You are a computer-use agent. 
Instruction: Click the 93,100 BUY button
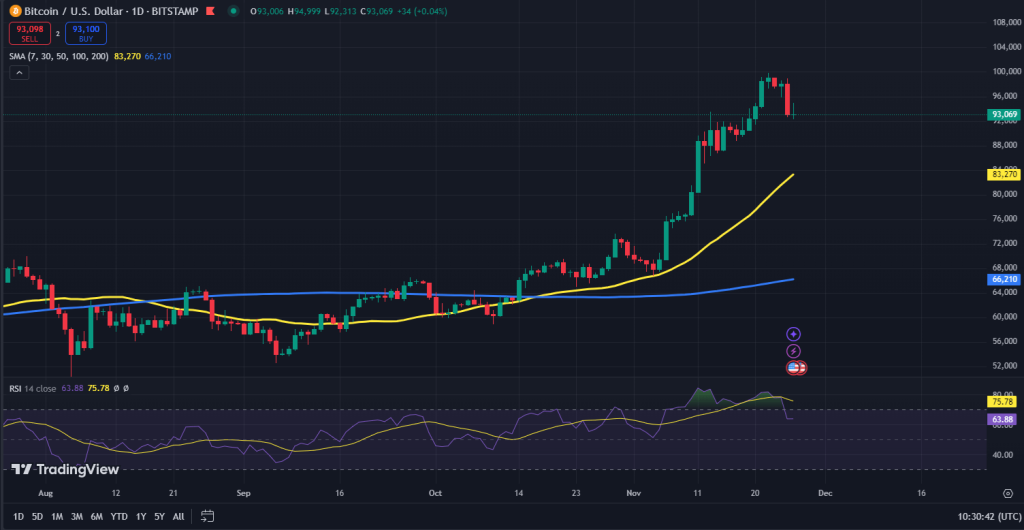point(86,33)
